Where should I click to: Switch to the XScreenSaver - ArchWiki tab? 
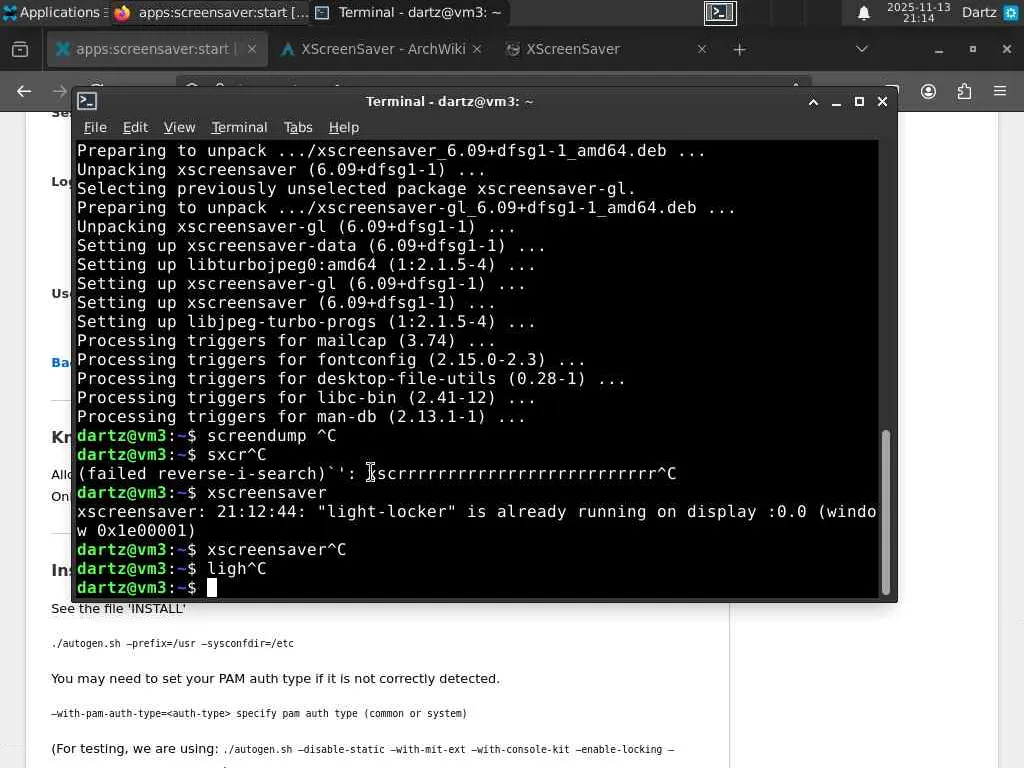[x=382, y=49]
